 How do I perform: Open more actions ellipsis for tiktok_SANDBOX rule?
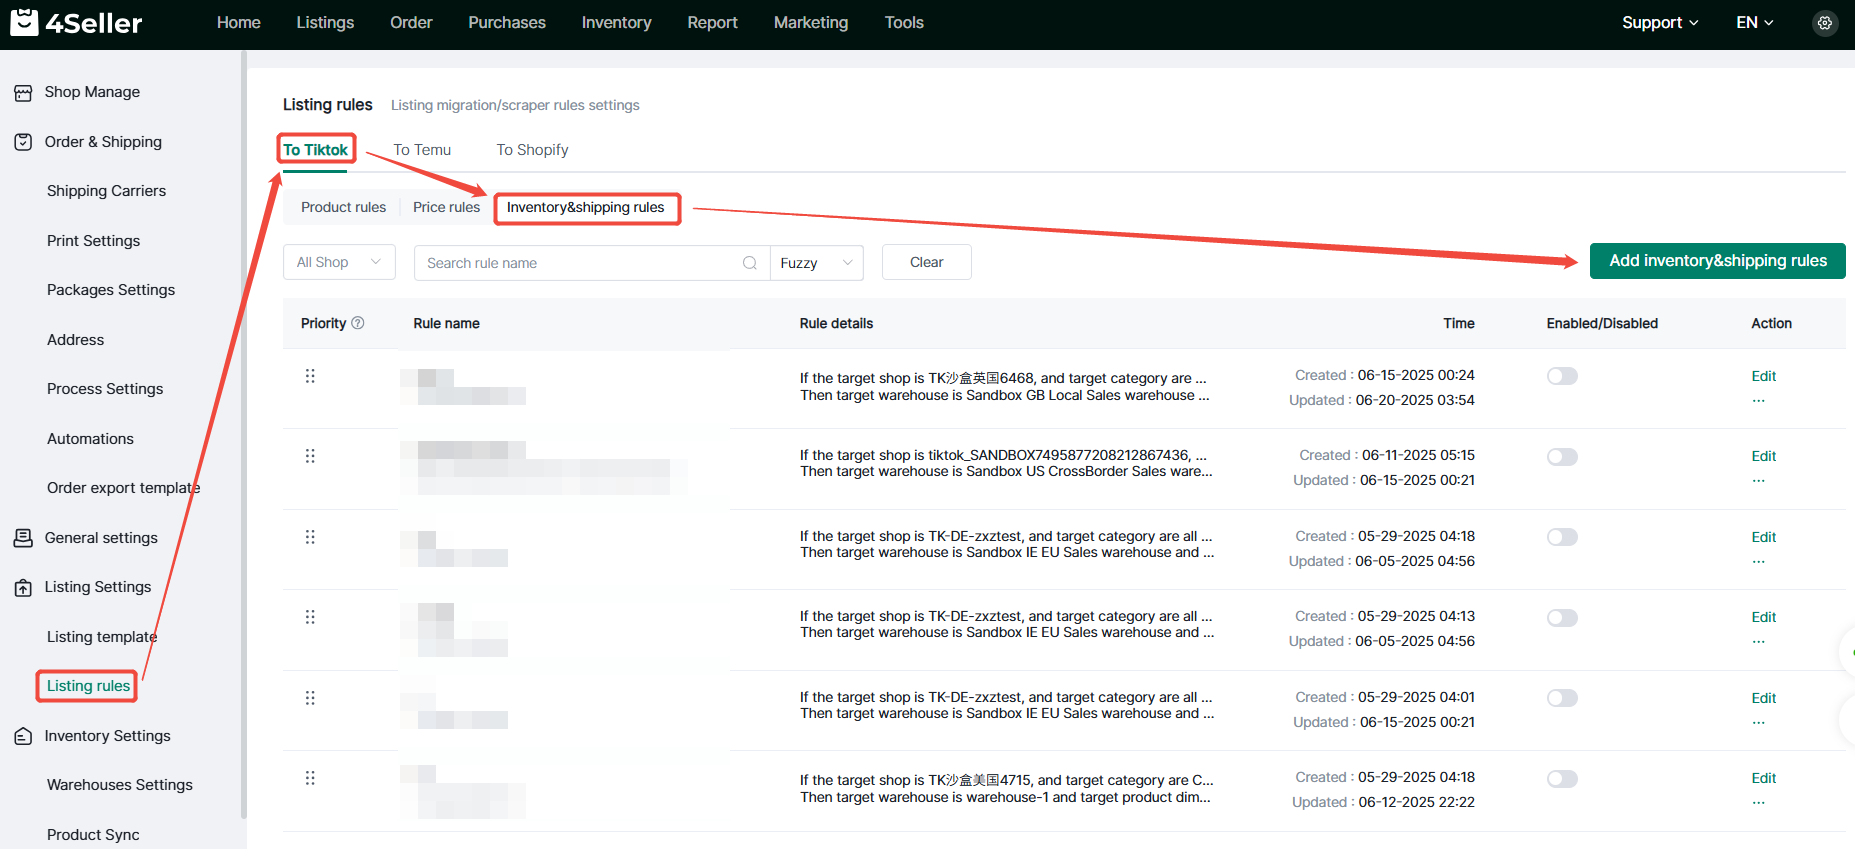[x=1759, y=481]
